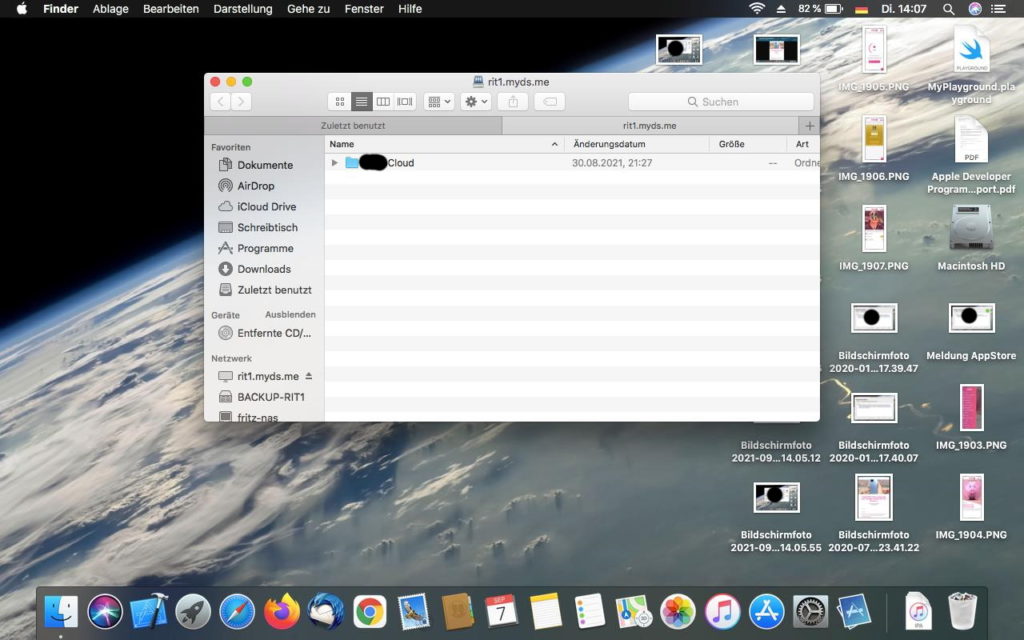Open the Trash in the Dock
Image resolution: width=1024 pixels, height=640 pixels.
(x=961, y=612)
